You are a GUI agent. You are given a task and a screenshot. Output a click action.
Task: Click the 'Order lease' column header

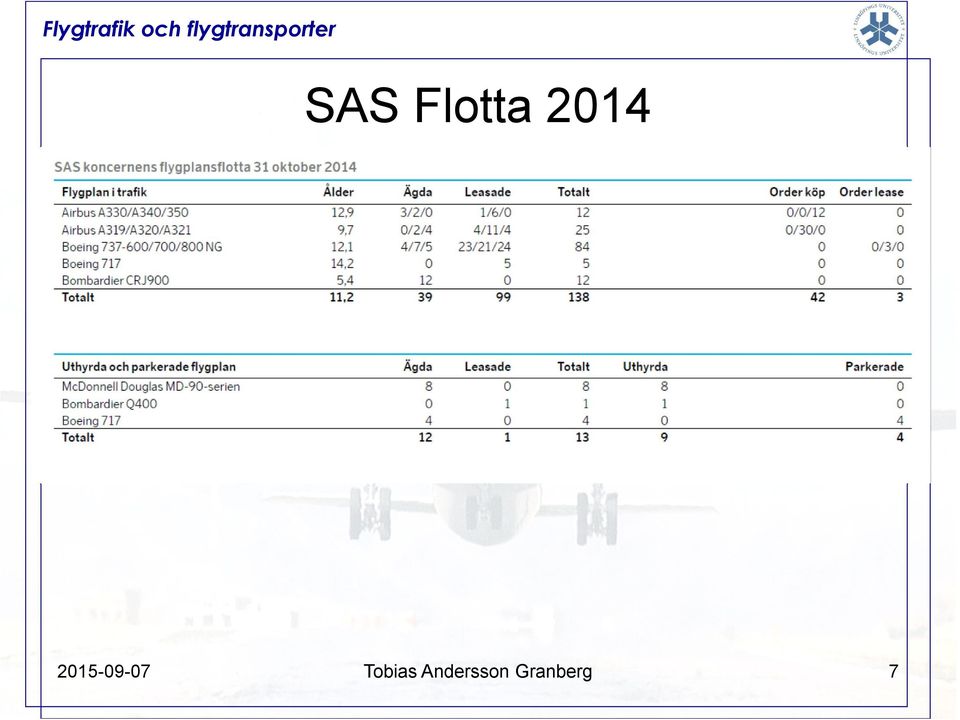(x=871, y=192)
